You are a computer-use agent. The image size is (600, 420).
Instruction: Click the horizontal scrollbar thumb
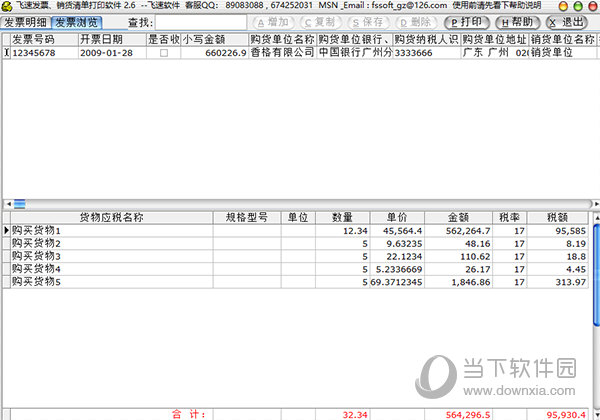[x=20, y=204]
